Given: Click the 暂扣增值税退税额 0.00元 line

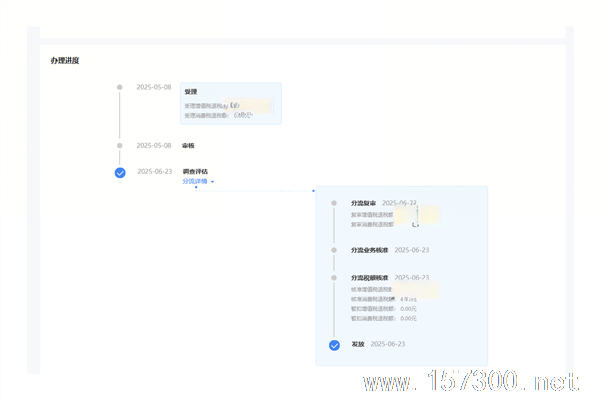Looking at the screenshot, I should [384, 309].
